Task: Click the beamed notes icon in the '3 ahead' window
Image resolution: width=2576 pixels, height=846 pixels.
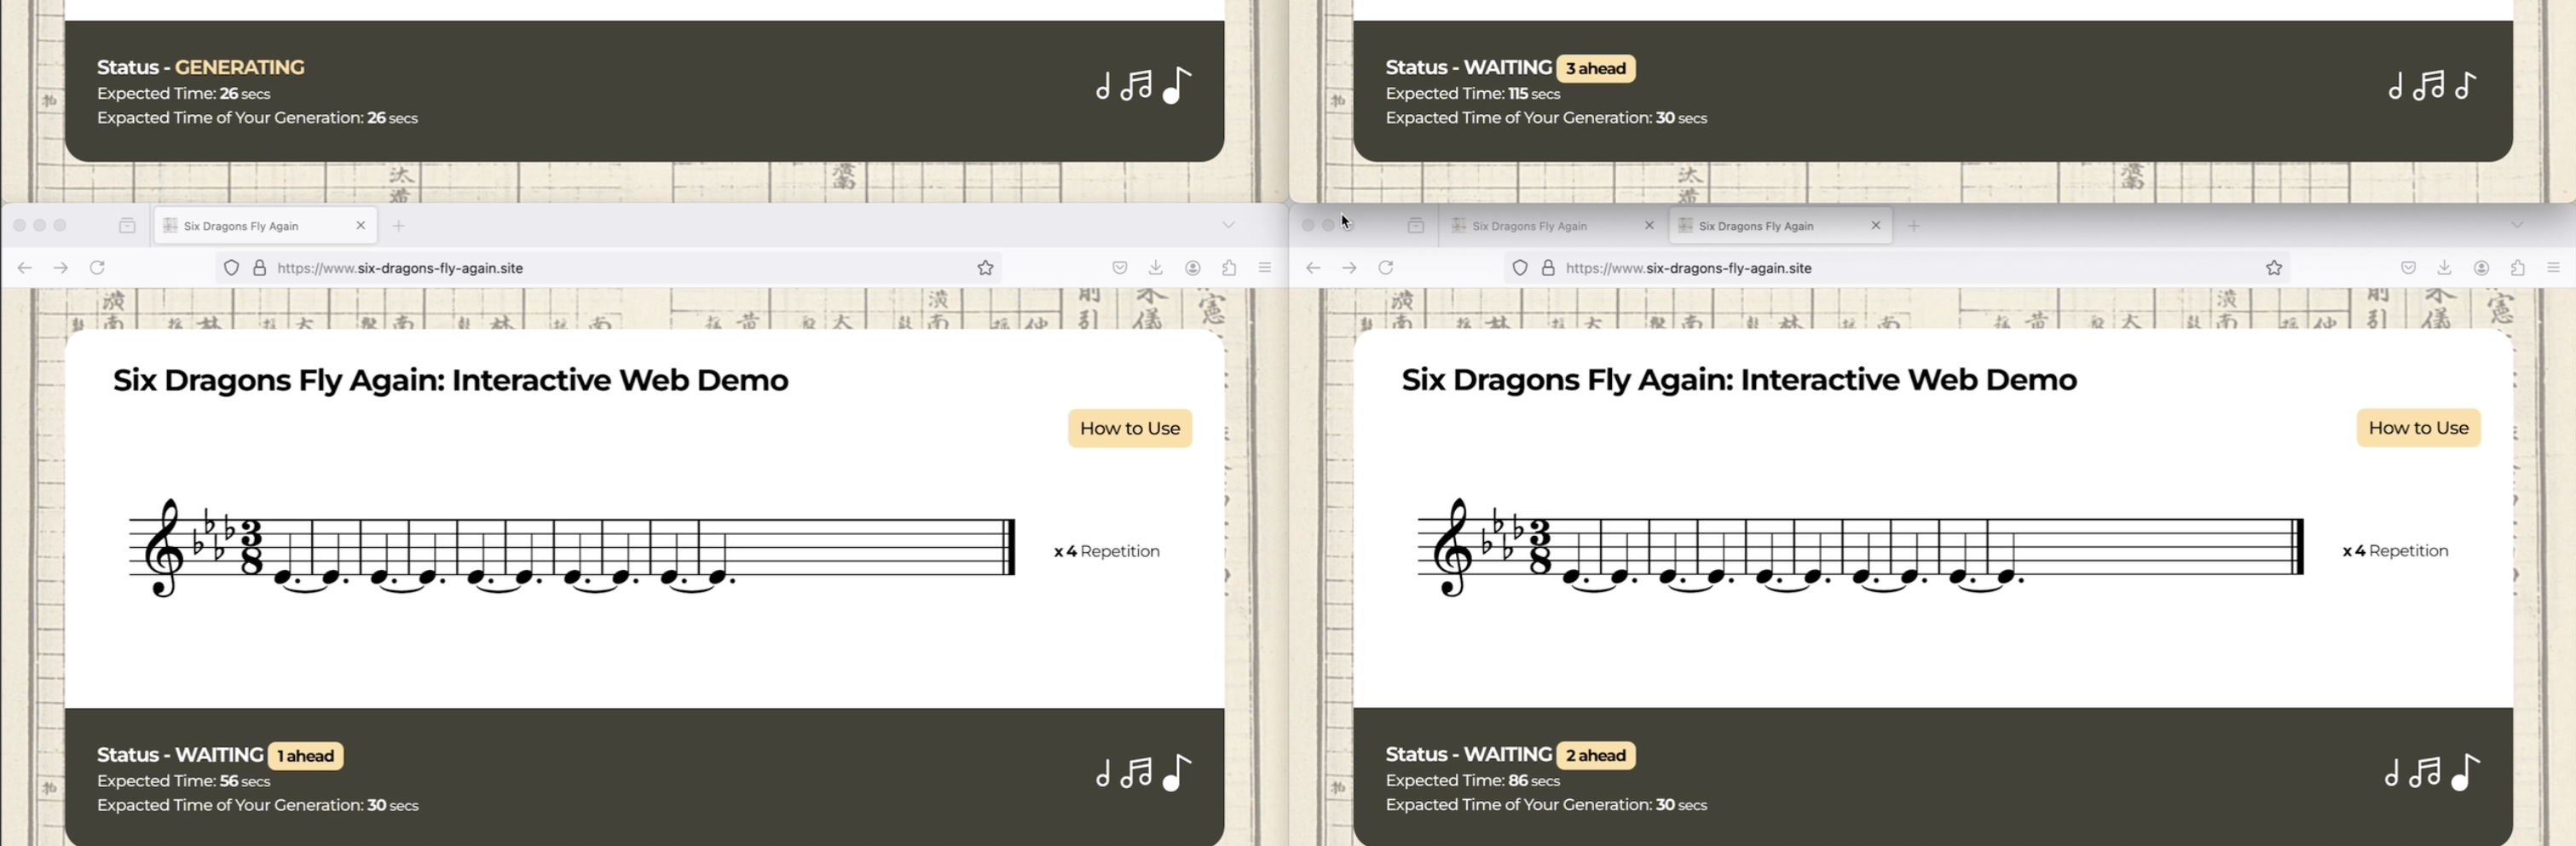Action: click(x=2428, y=85)
